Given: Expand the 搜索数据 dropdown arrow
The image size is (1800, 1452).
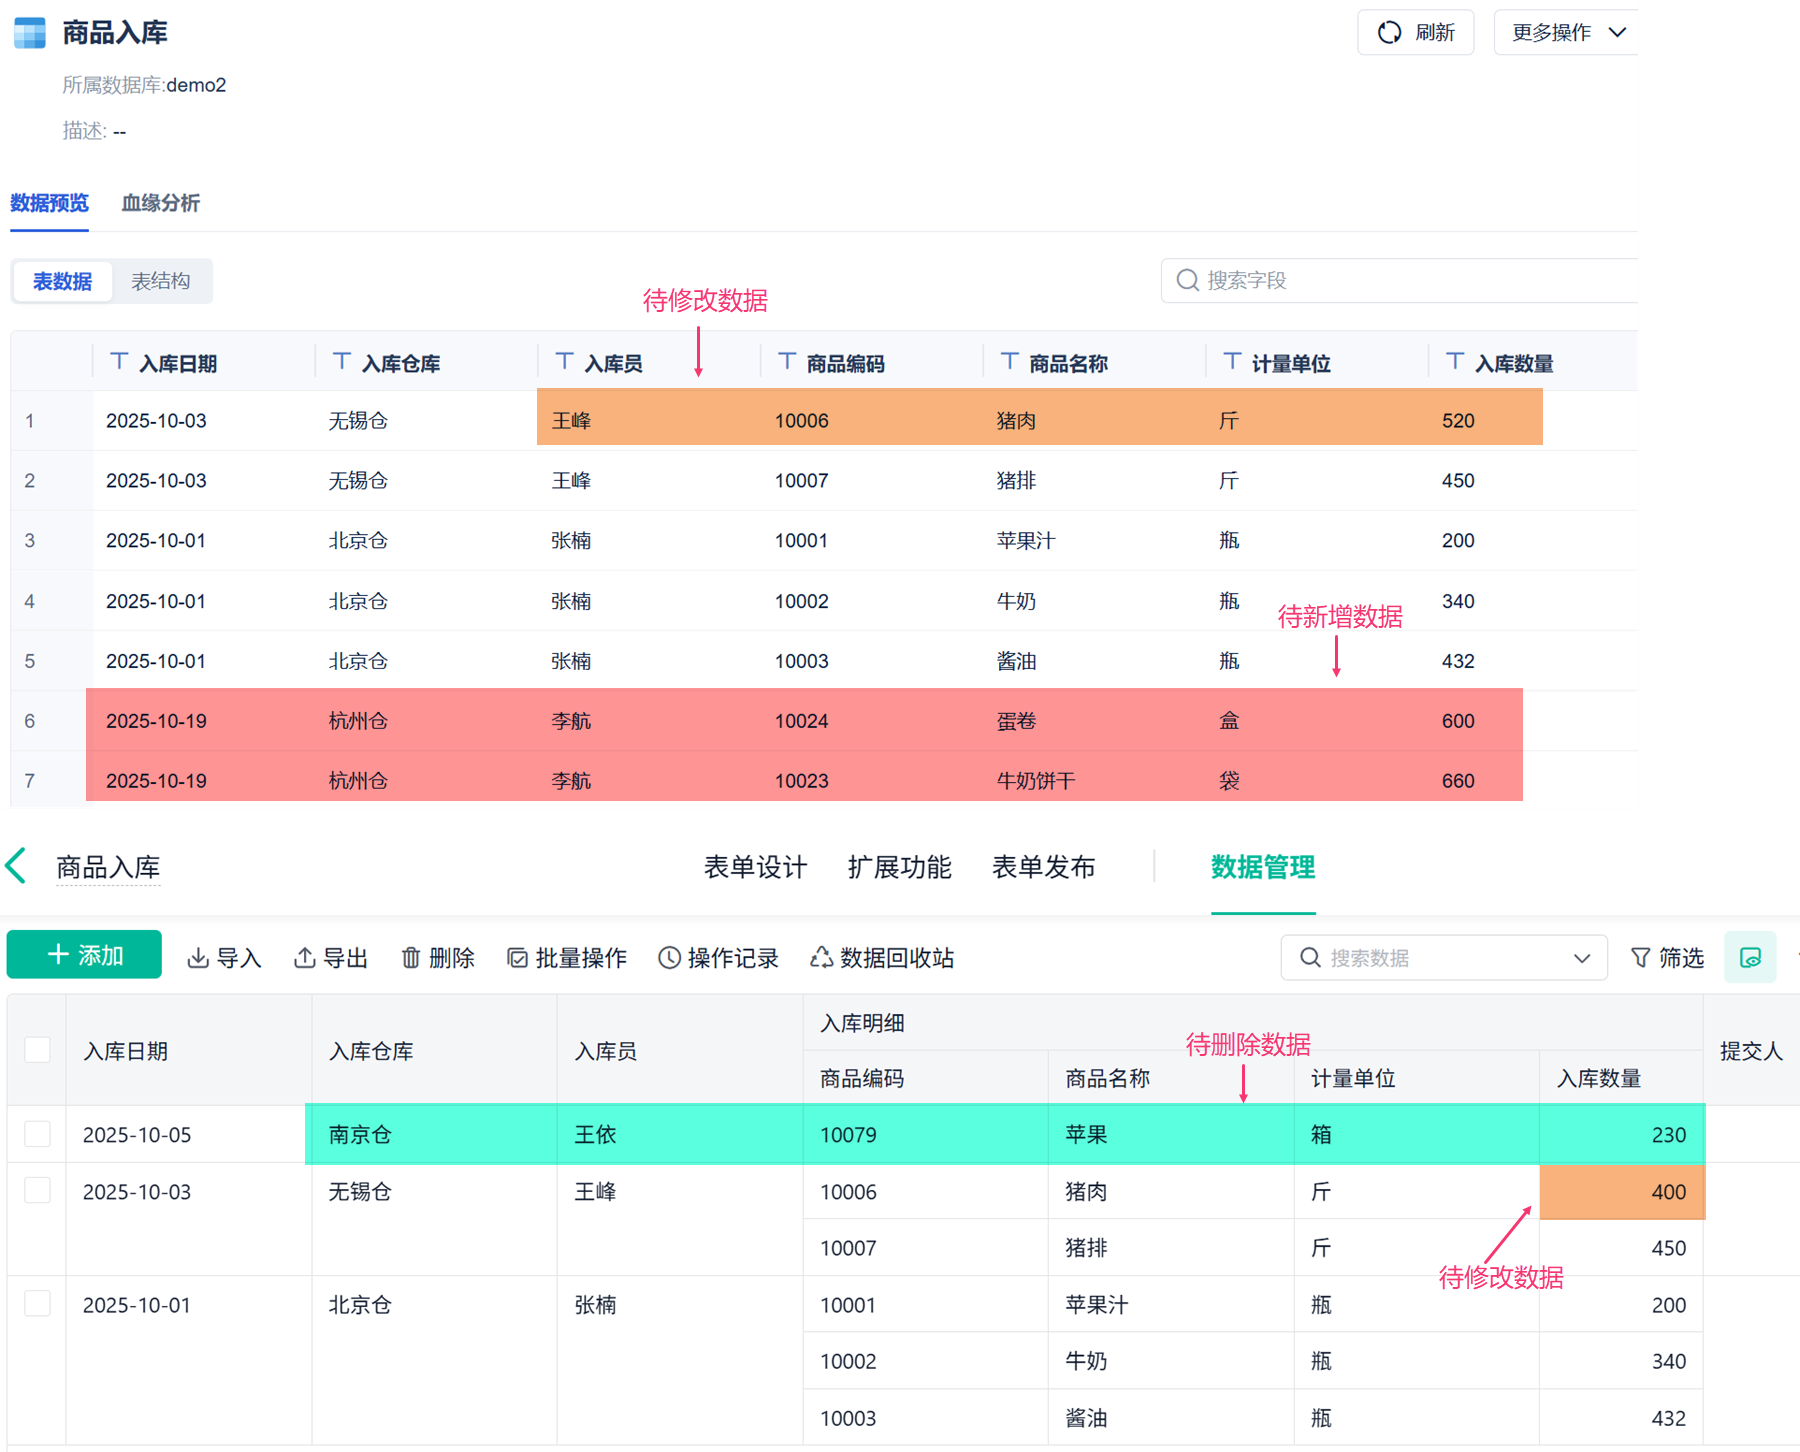Looking at the screenshot, I should click(x=1581, y=958).
